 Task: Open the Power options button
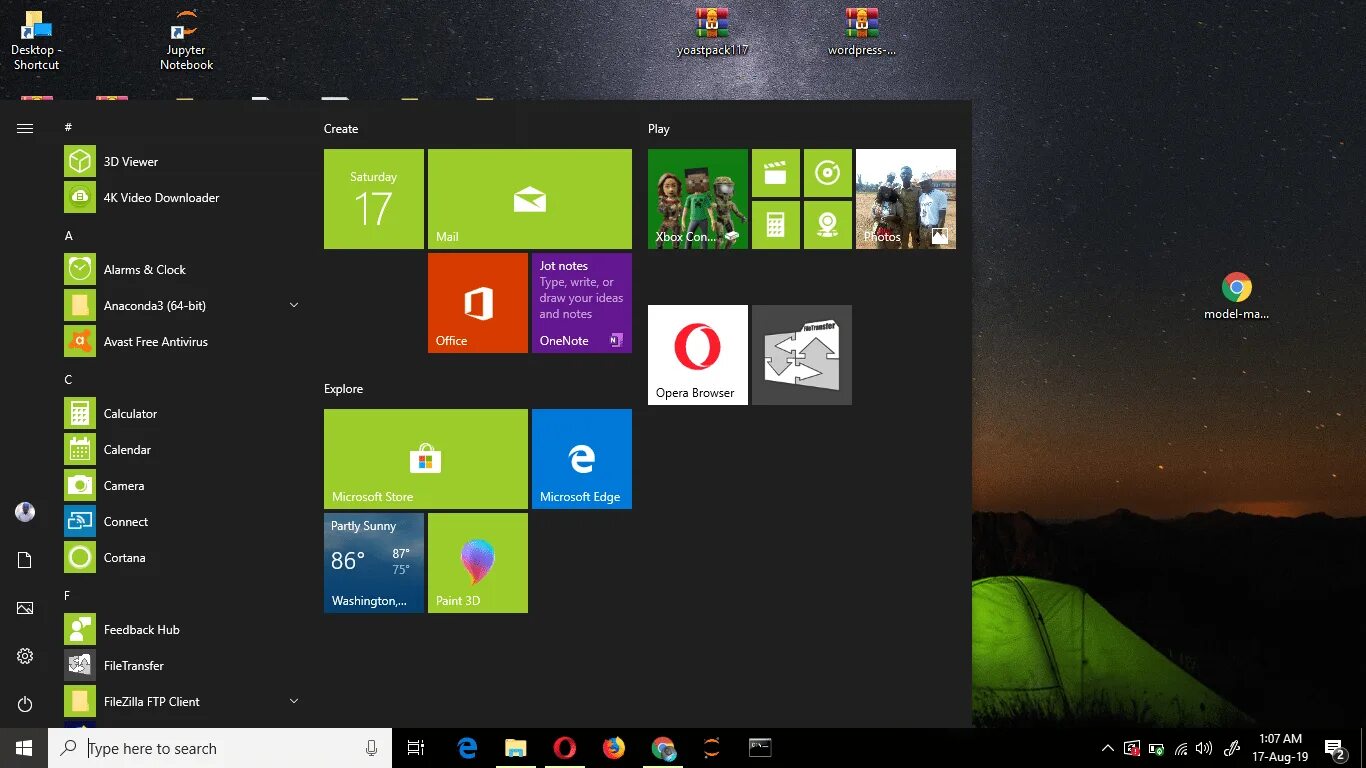click(25, 704)
